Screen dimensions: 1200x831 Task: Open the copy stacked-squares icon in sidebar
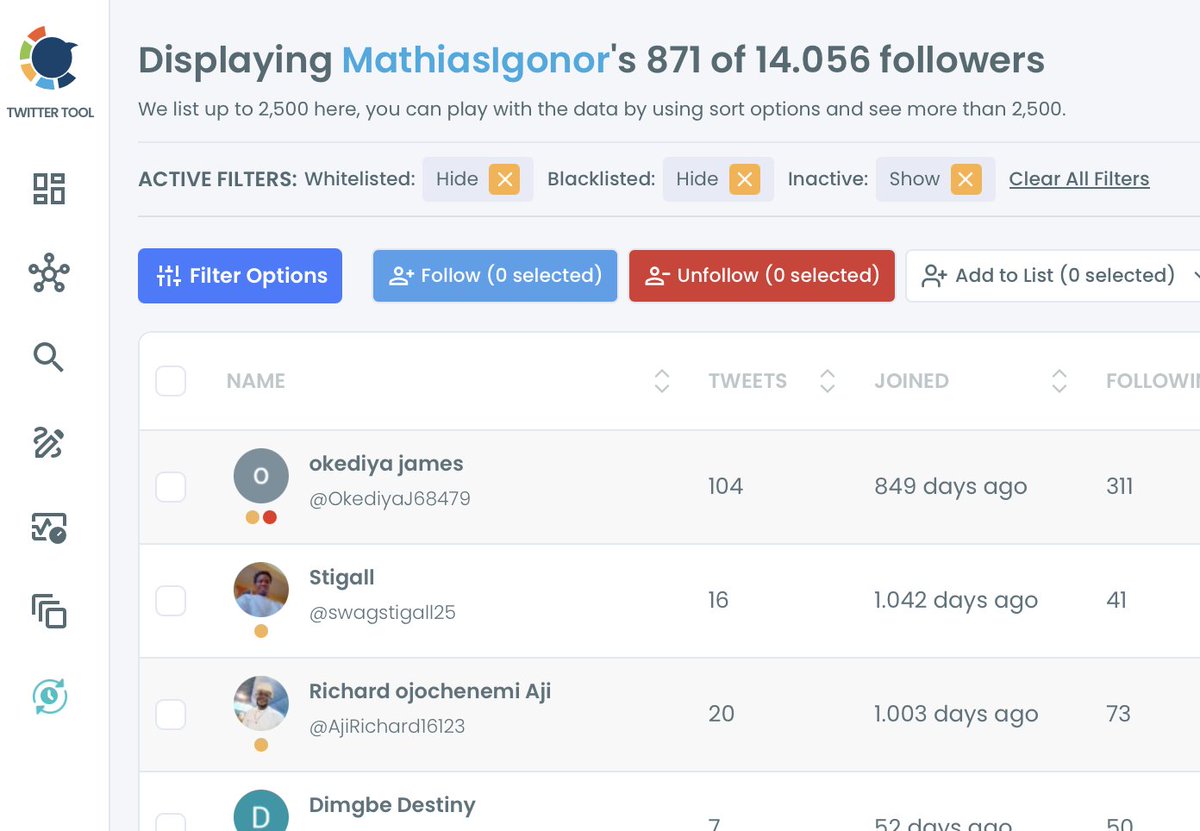(49, 611)
